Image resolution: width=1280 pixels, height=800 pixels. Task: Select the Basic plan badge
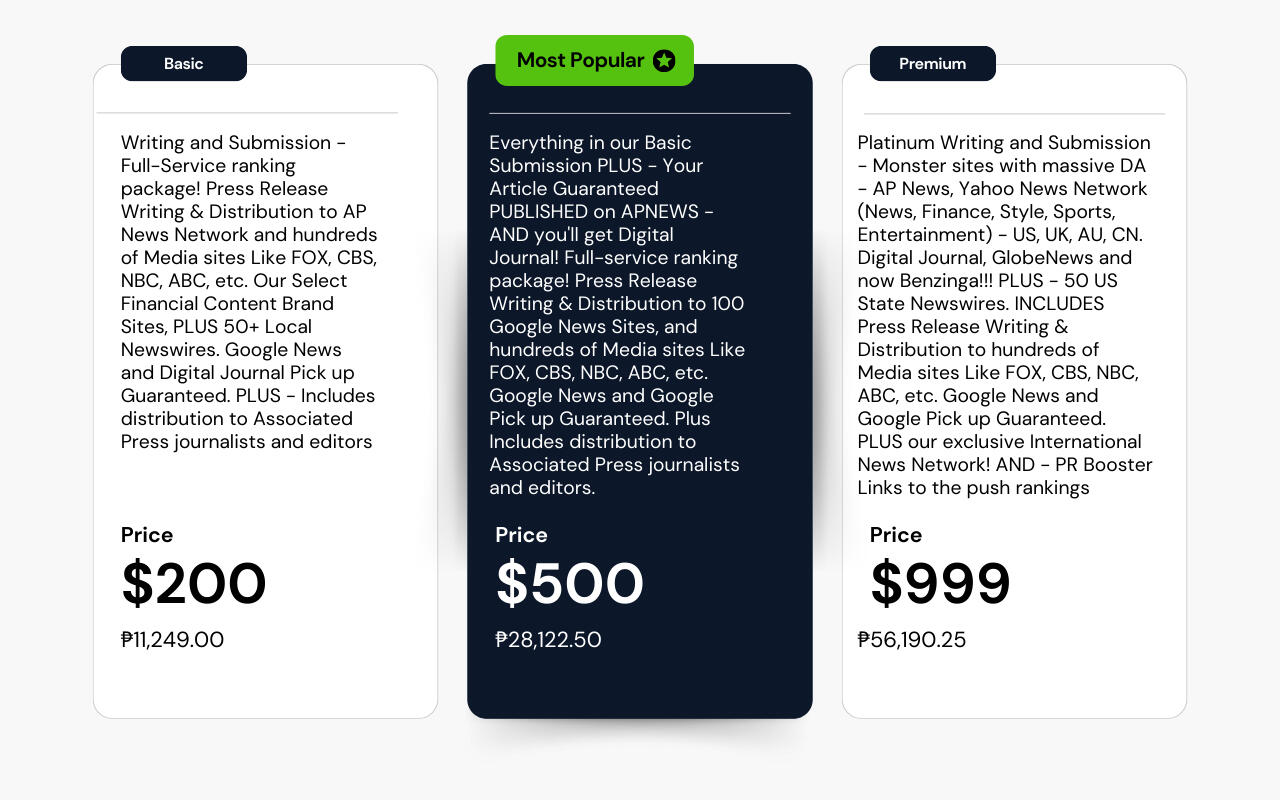pos(184,63)
